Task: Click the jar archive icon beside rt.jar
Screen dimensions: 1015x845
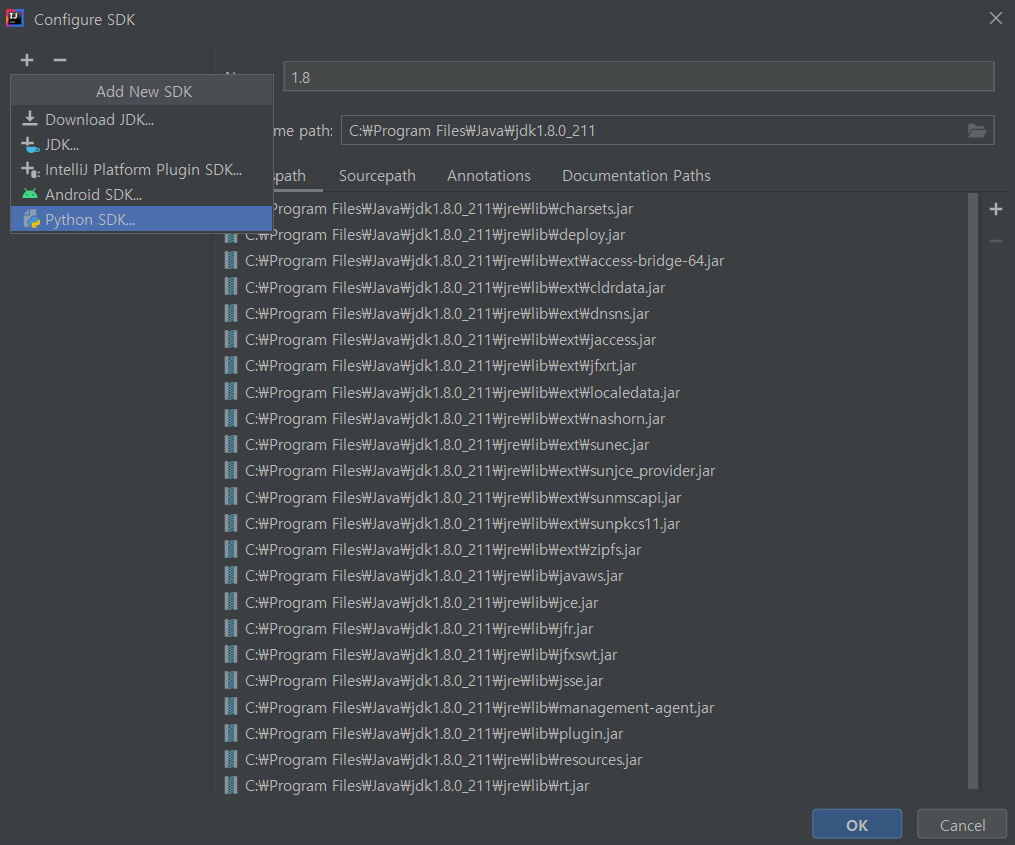Action: click(230, 785)
